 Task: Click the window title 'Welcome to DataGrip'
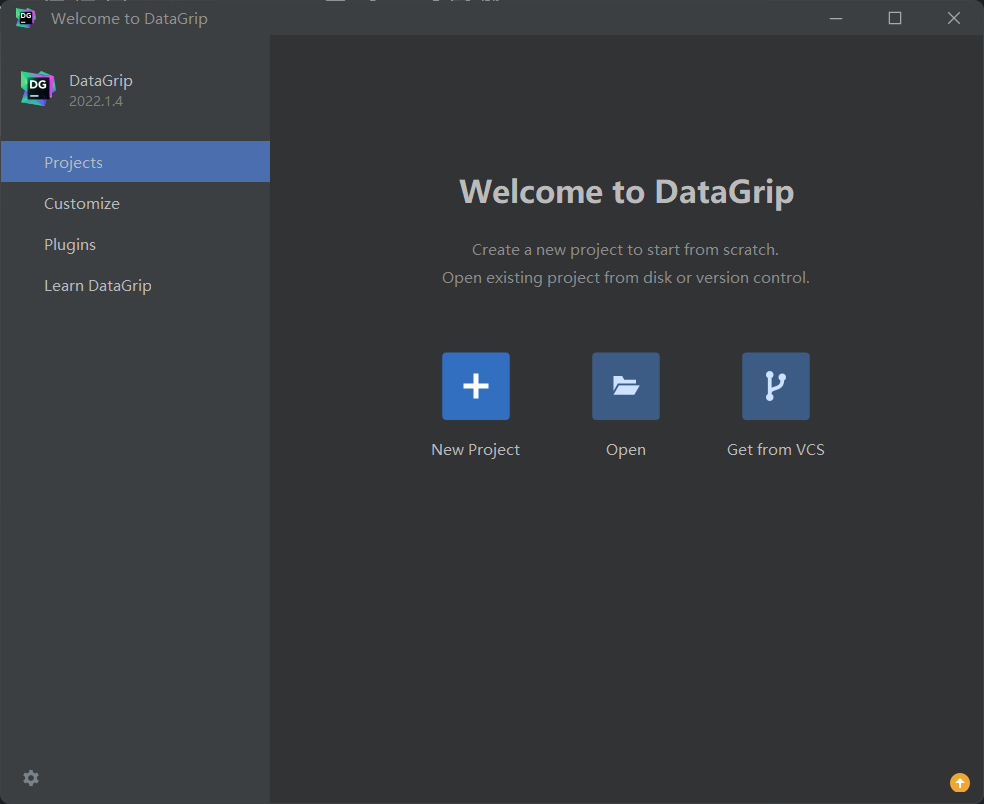coord(129,19)
